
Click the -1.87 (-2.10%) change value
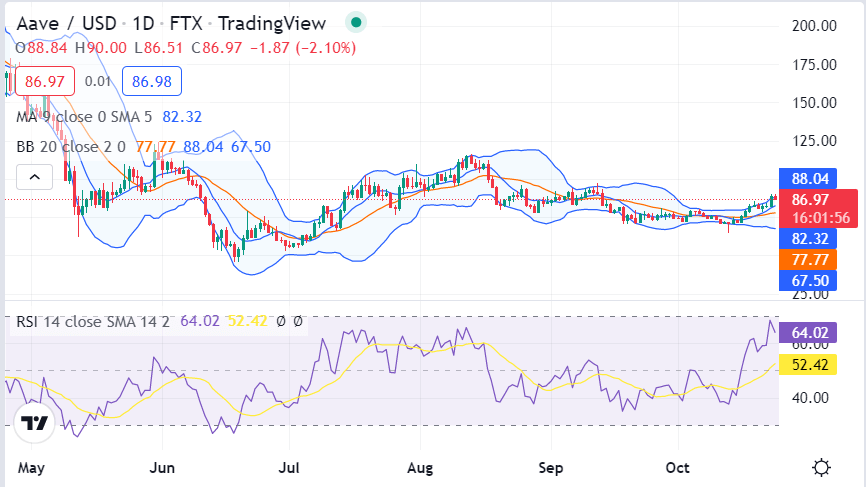coord(303,48)
